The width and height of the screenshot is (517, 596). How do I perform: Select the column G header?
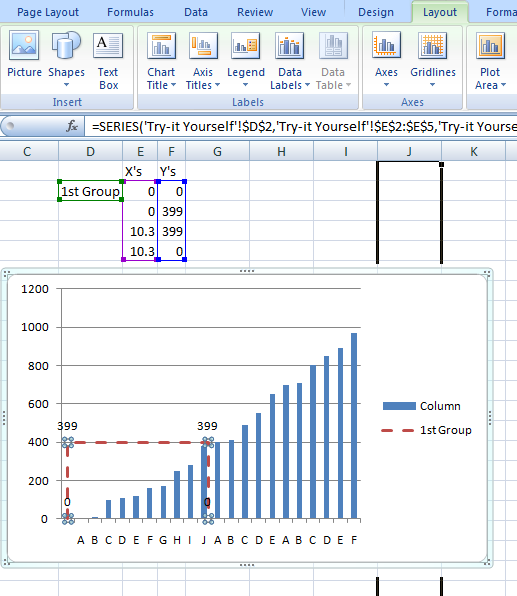(x=217, y=152)
